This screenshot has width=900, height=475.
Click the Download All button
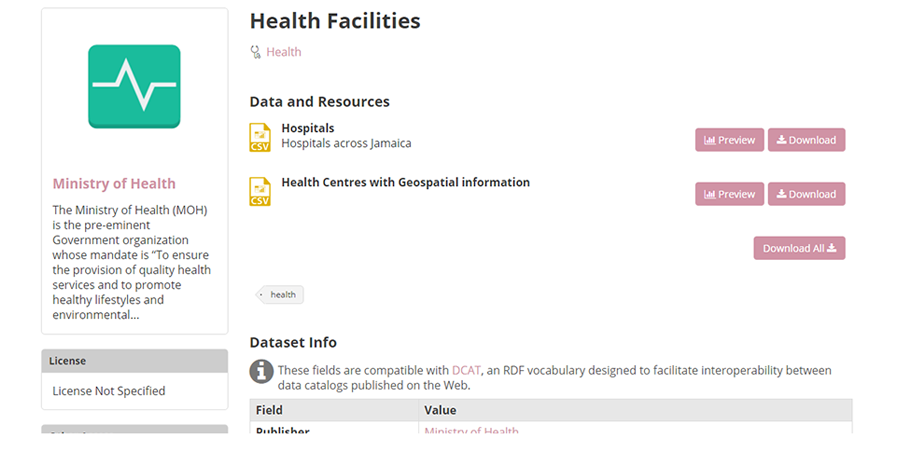tap(799, 248)
